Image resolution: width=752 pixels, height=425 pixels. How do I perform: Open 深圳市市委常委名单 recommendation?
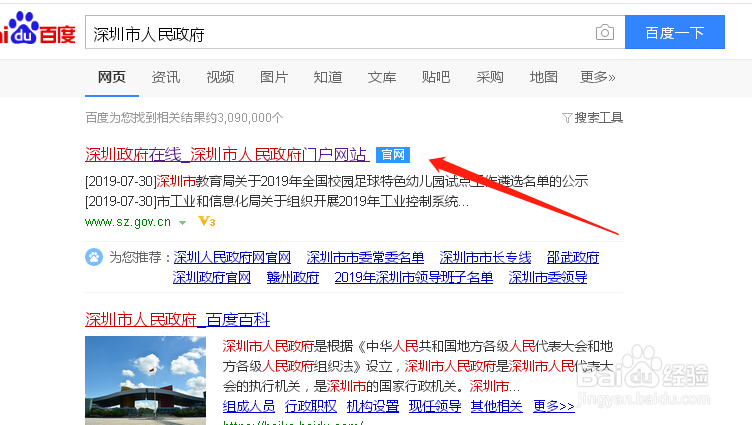coord(365,258)
